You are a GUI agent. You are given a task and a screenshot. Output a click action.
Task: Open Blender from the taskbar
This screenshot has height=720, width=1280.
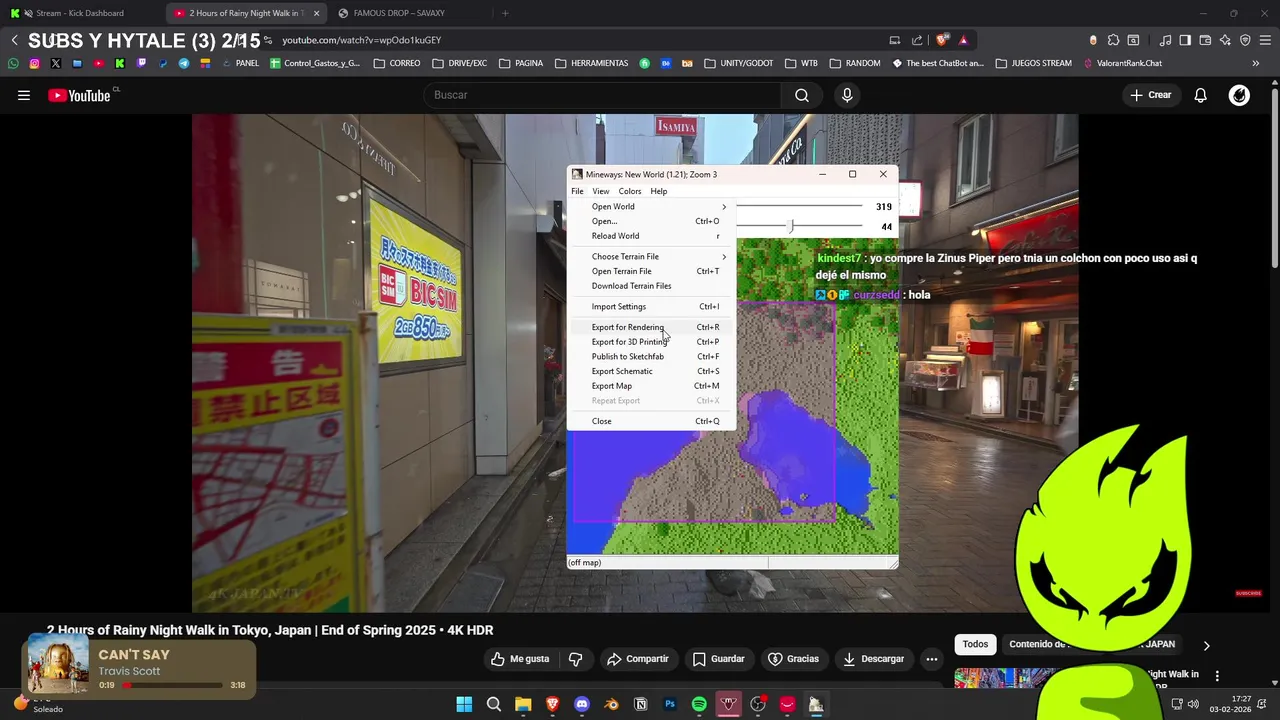(611, 705)
